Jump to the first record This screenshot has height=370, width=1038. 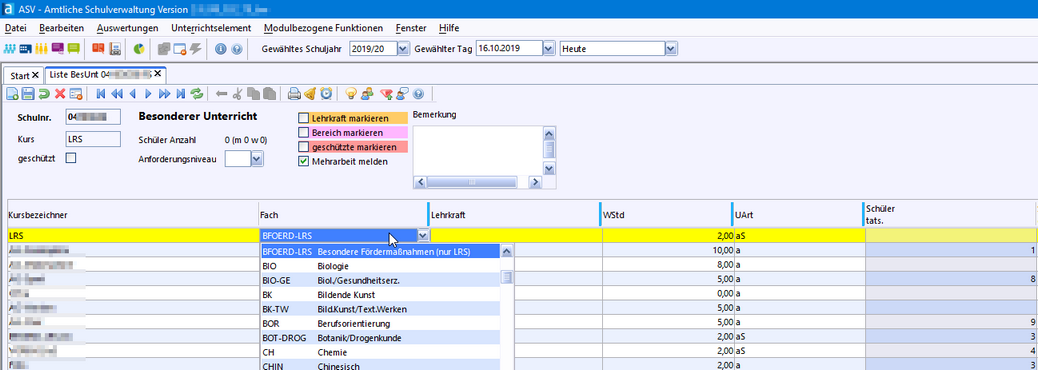point(101,94)
